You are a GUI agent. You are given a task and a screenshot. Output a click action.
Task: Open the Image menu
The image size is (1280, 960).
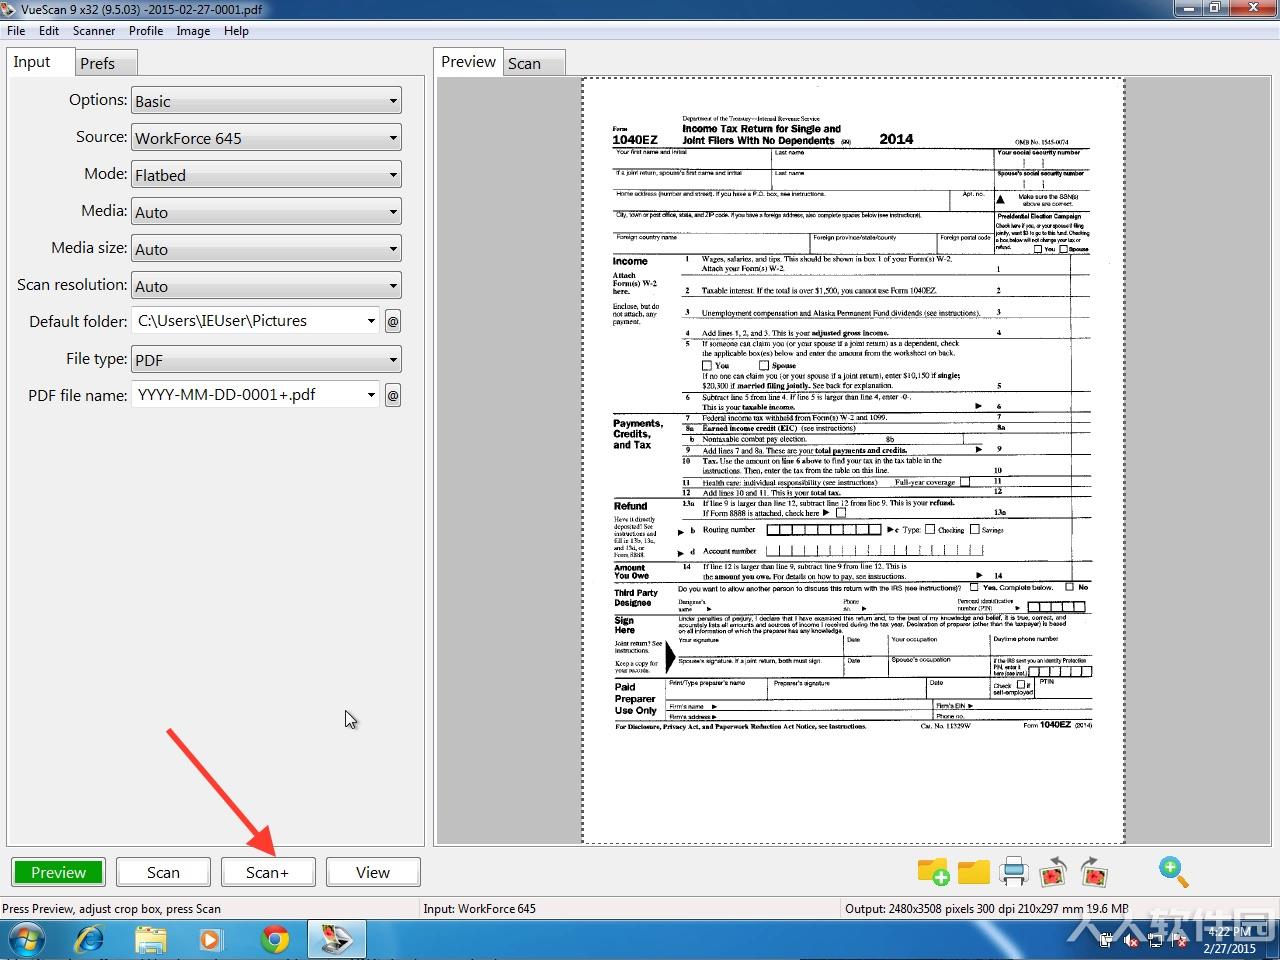(x=193, y=31)
